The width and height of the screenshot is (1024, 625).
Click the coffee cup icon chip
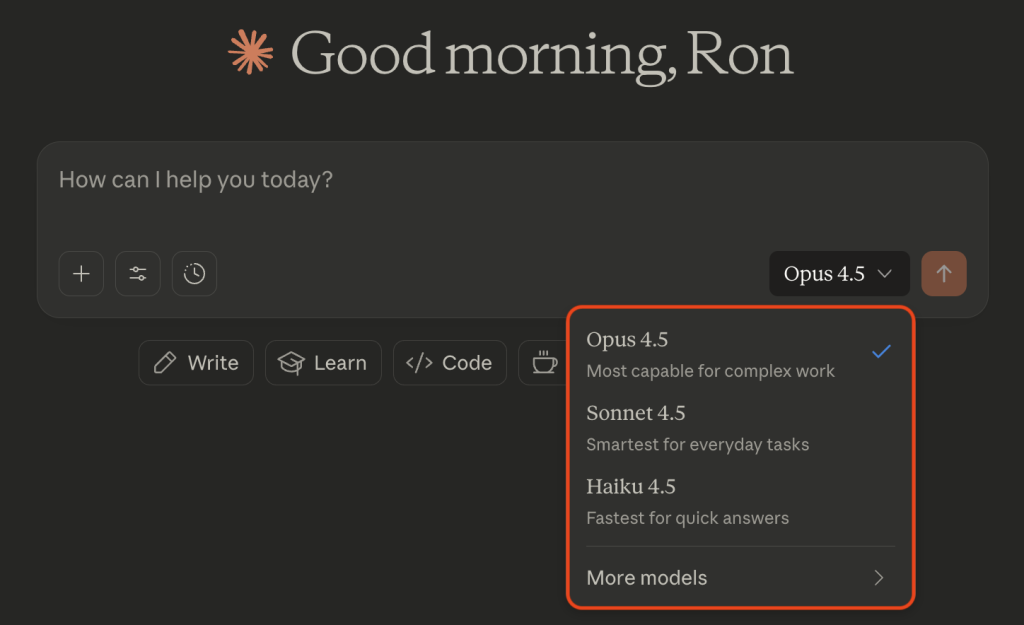(544, 363)
